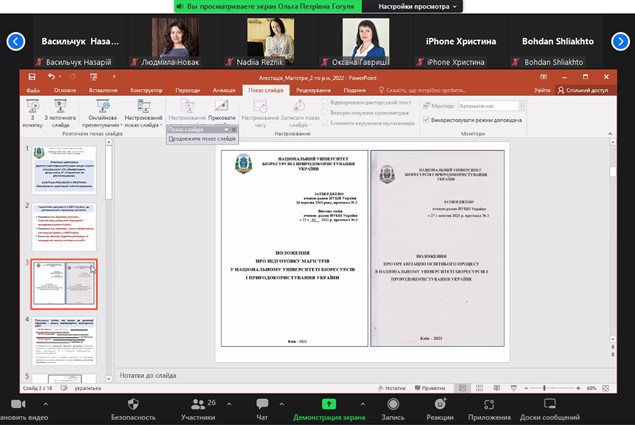Click the green Share Screen icon
This screenshot has width=635, height=425.
(327, 403)
